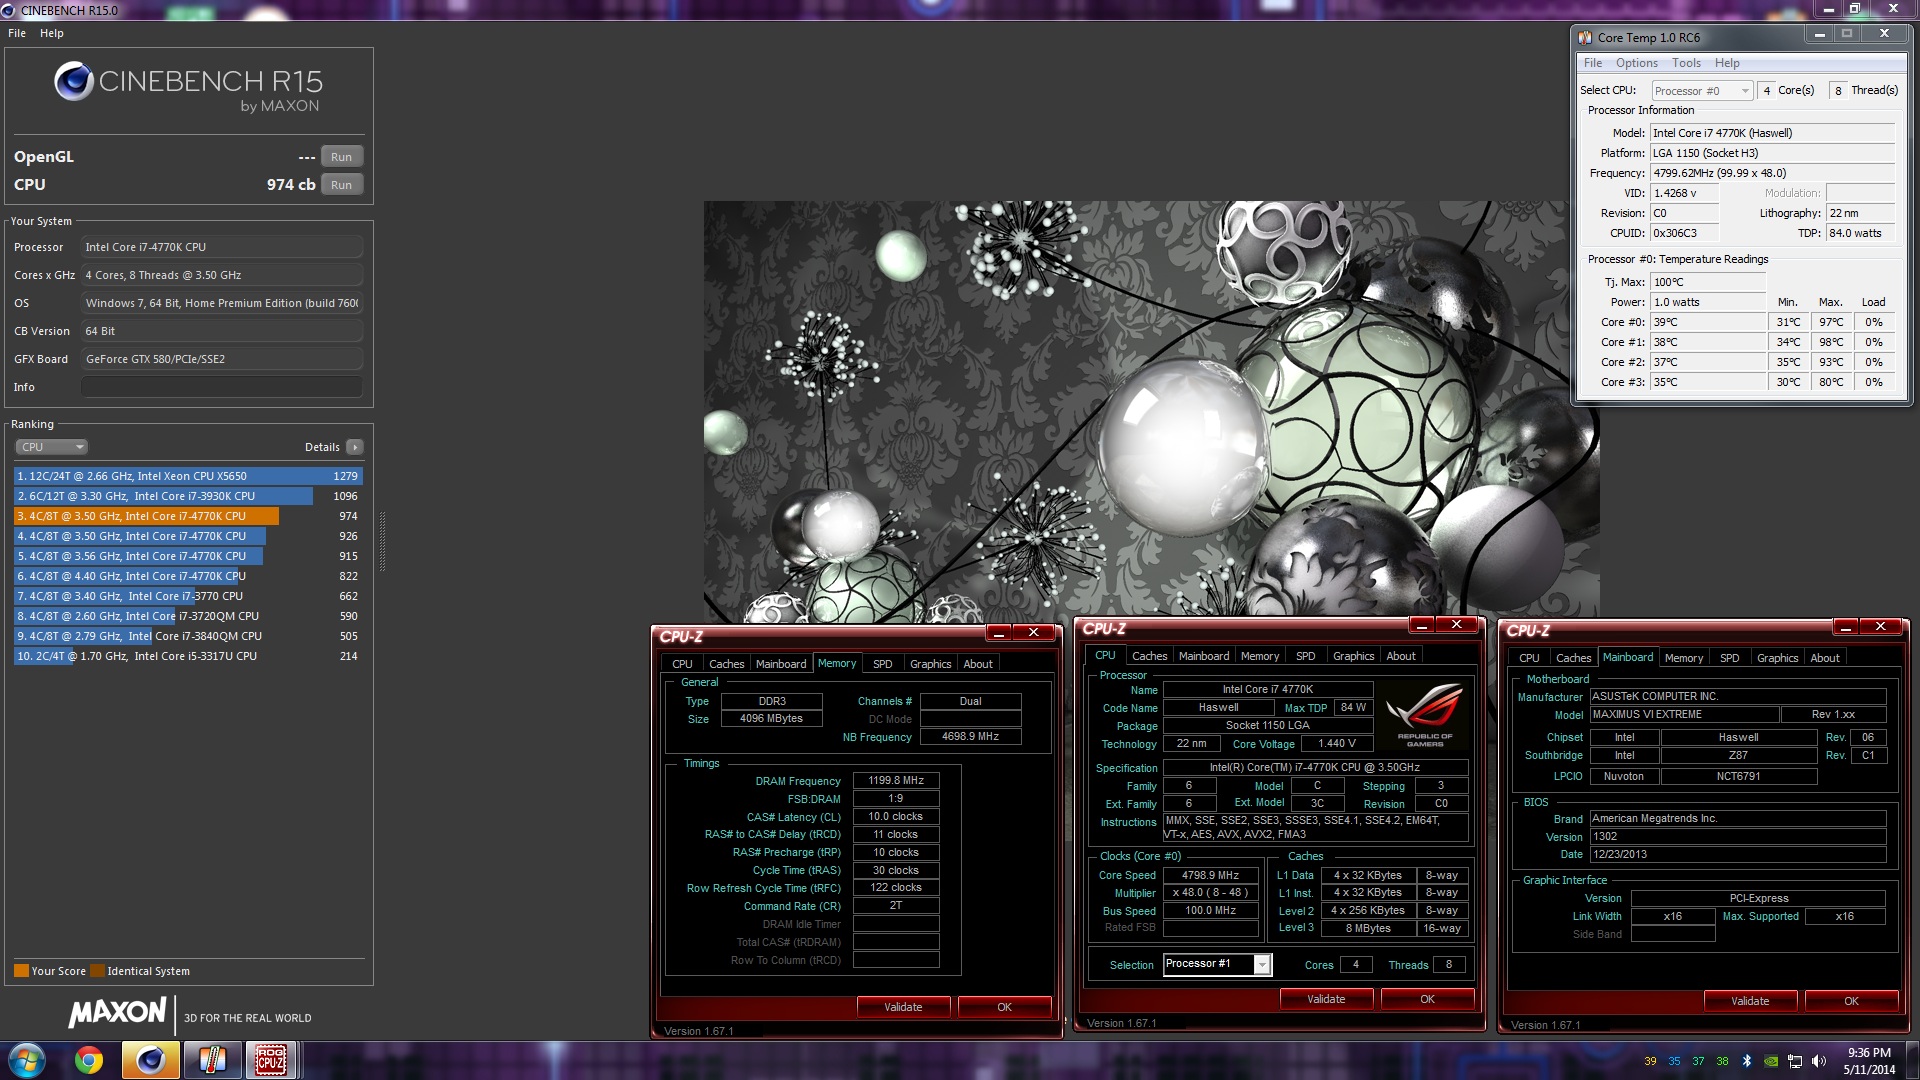Select ranking row Intel Xeon CPU X5650
The height and width of the screenshot is (1080, 1920).
[x=187, y=476]
